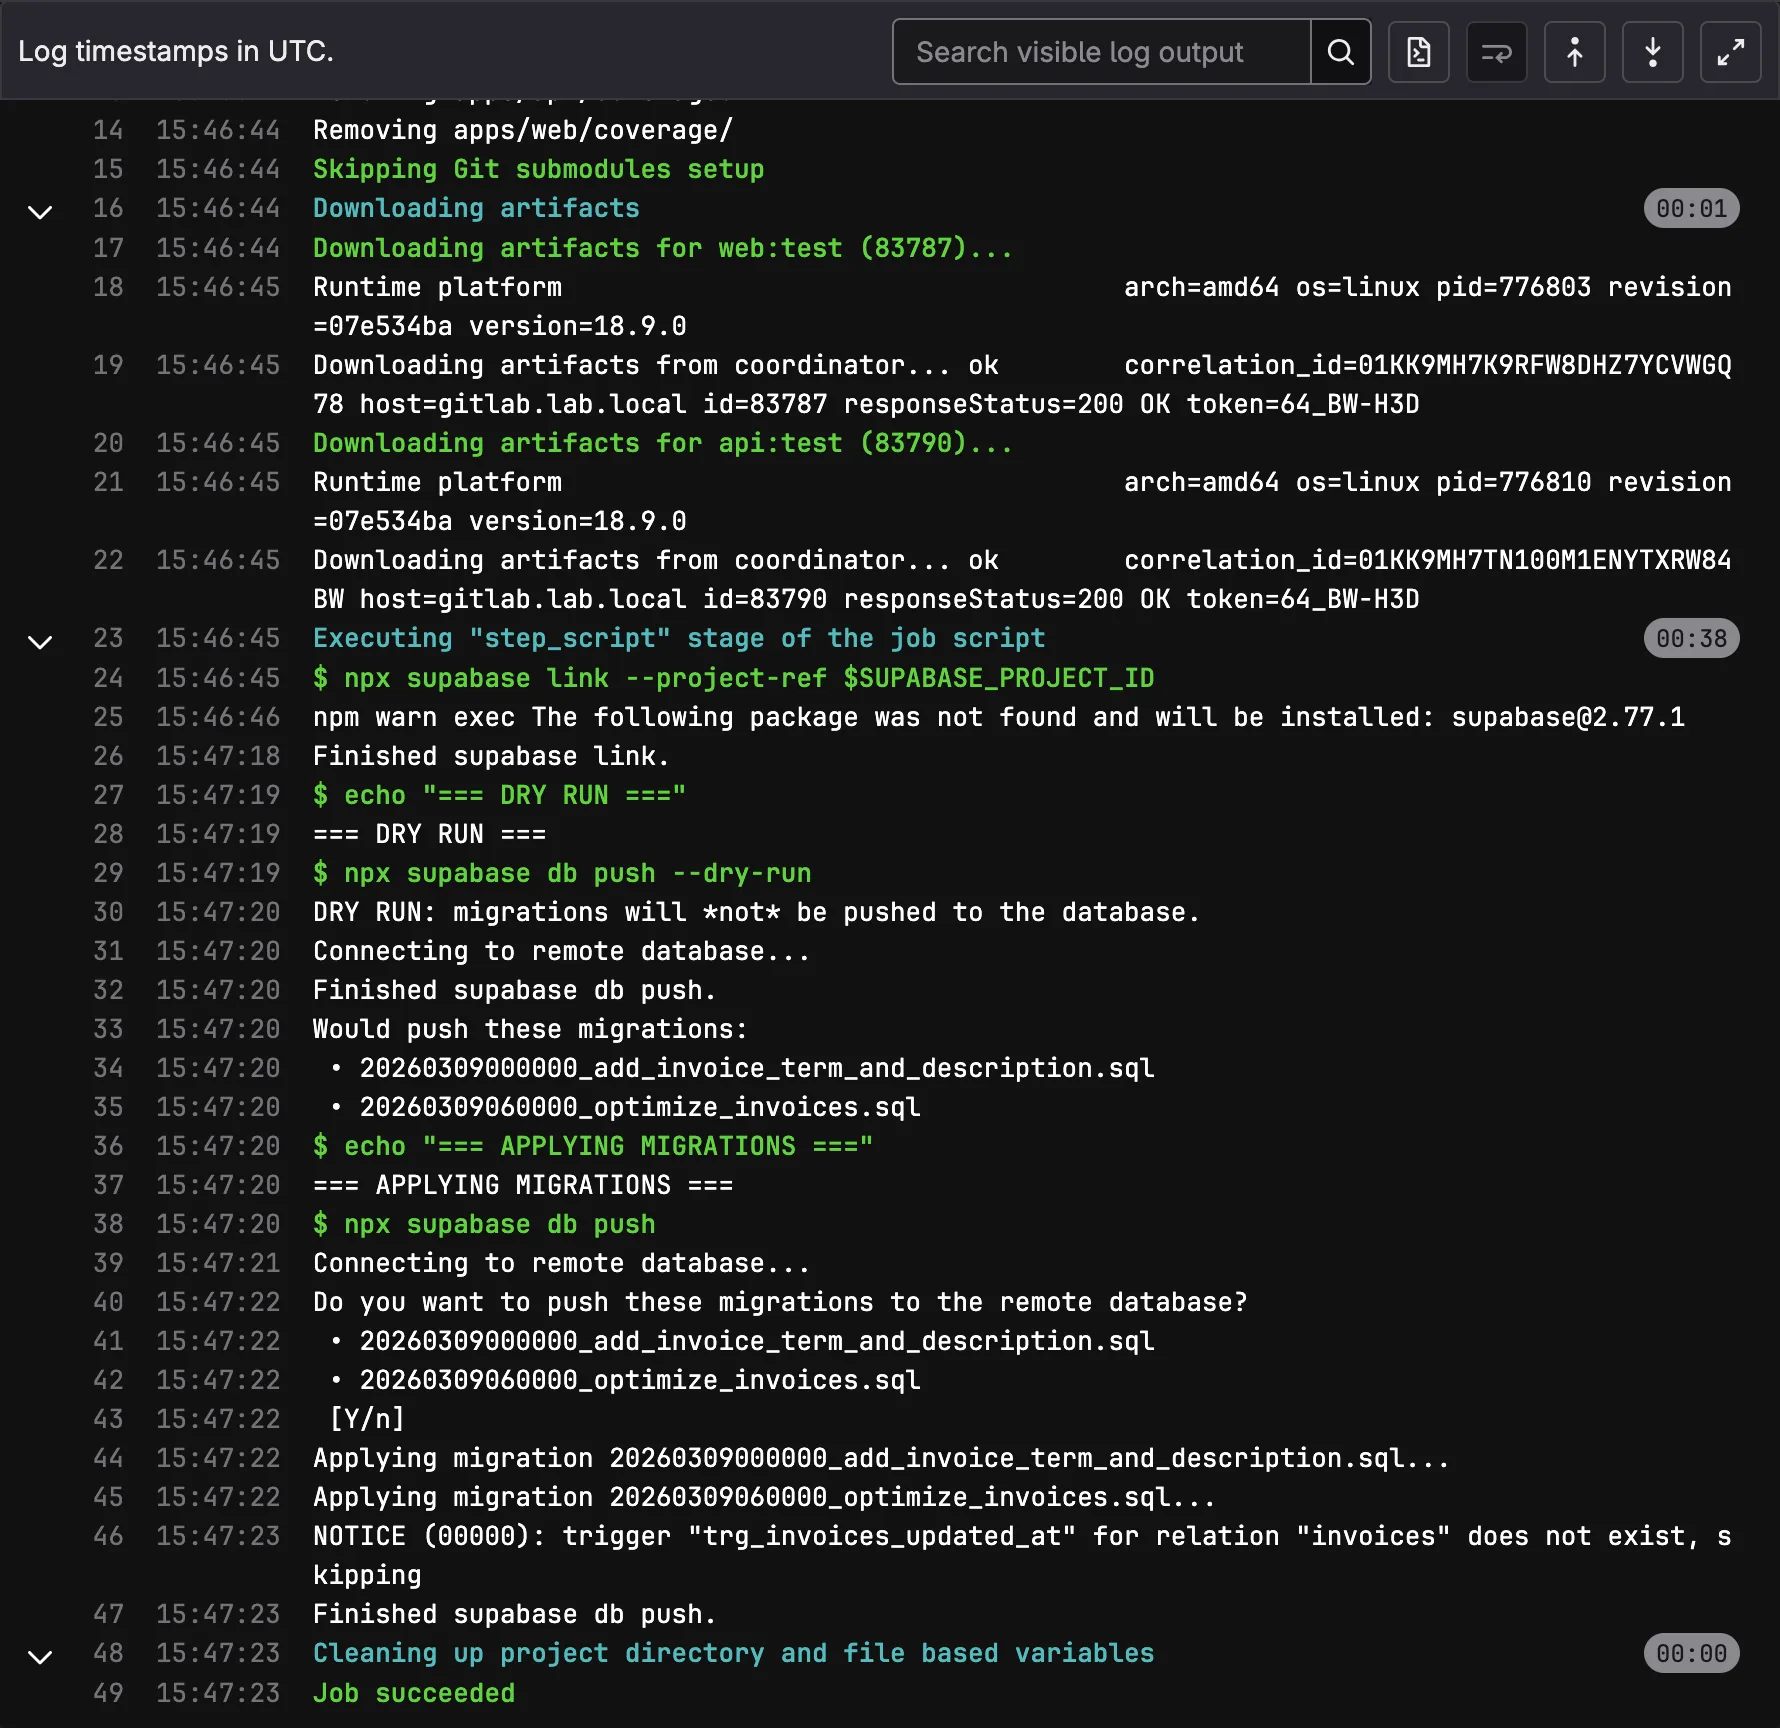Open line 24 npx supabase link command
The image size is (1780, 1728).
[x=733, y=678]
